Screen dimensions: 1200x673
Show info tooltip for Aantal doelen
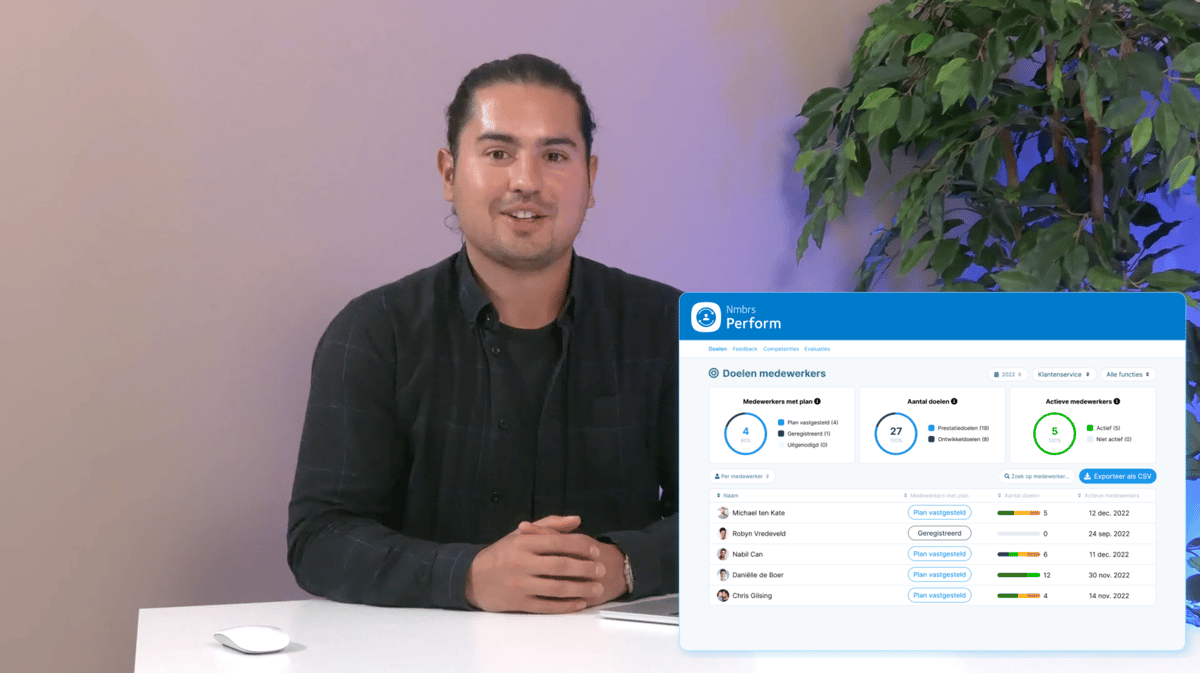[x=954, y=401]
